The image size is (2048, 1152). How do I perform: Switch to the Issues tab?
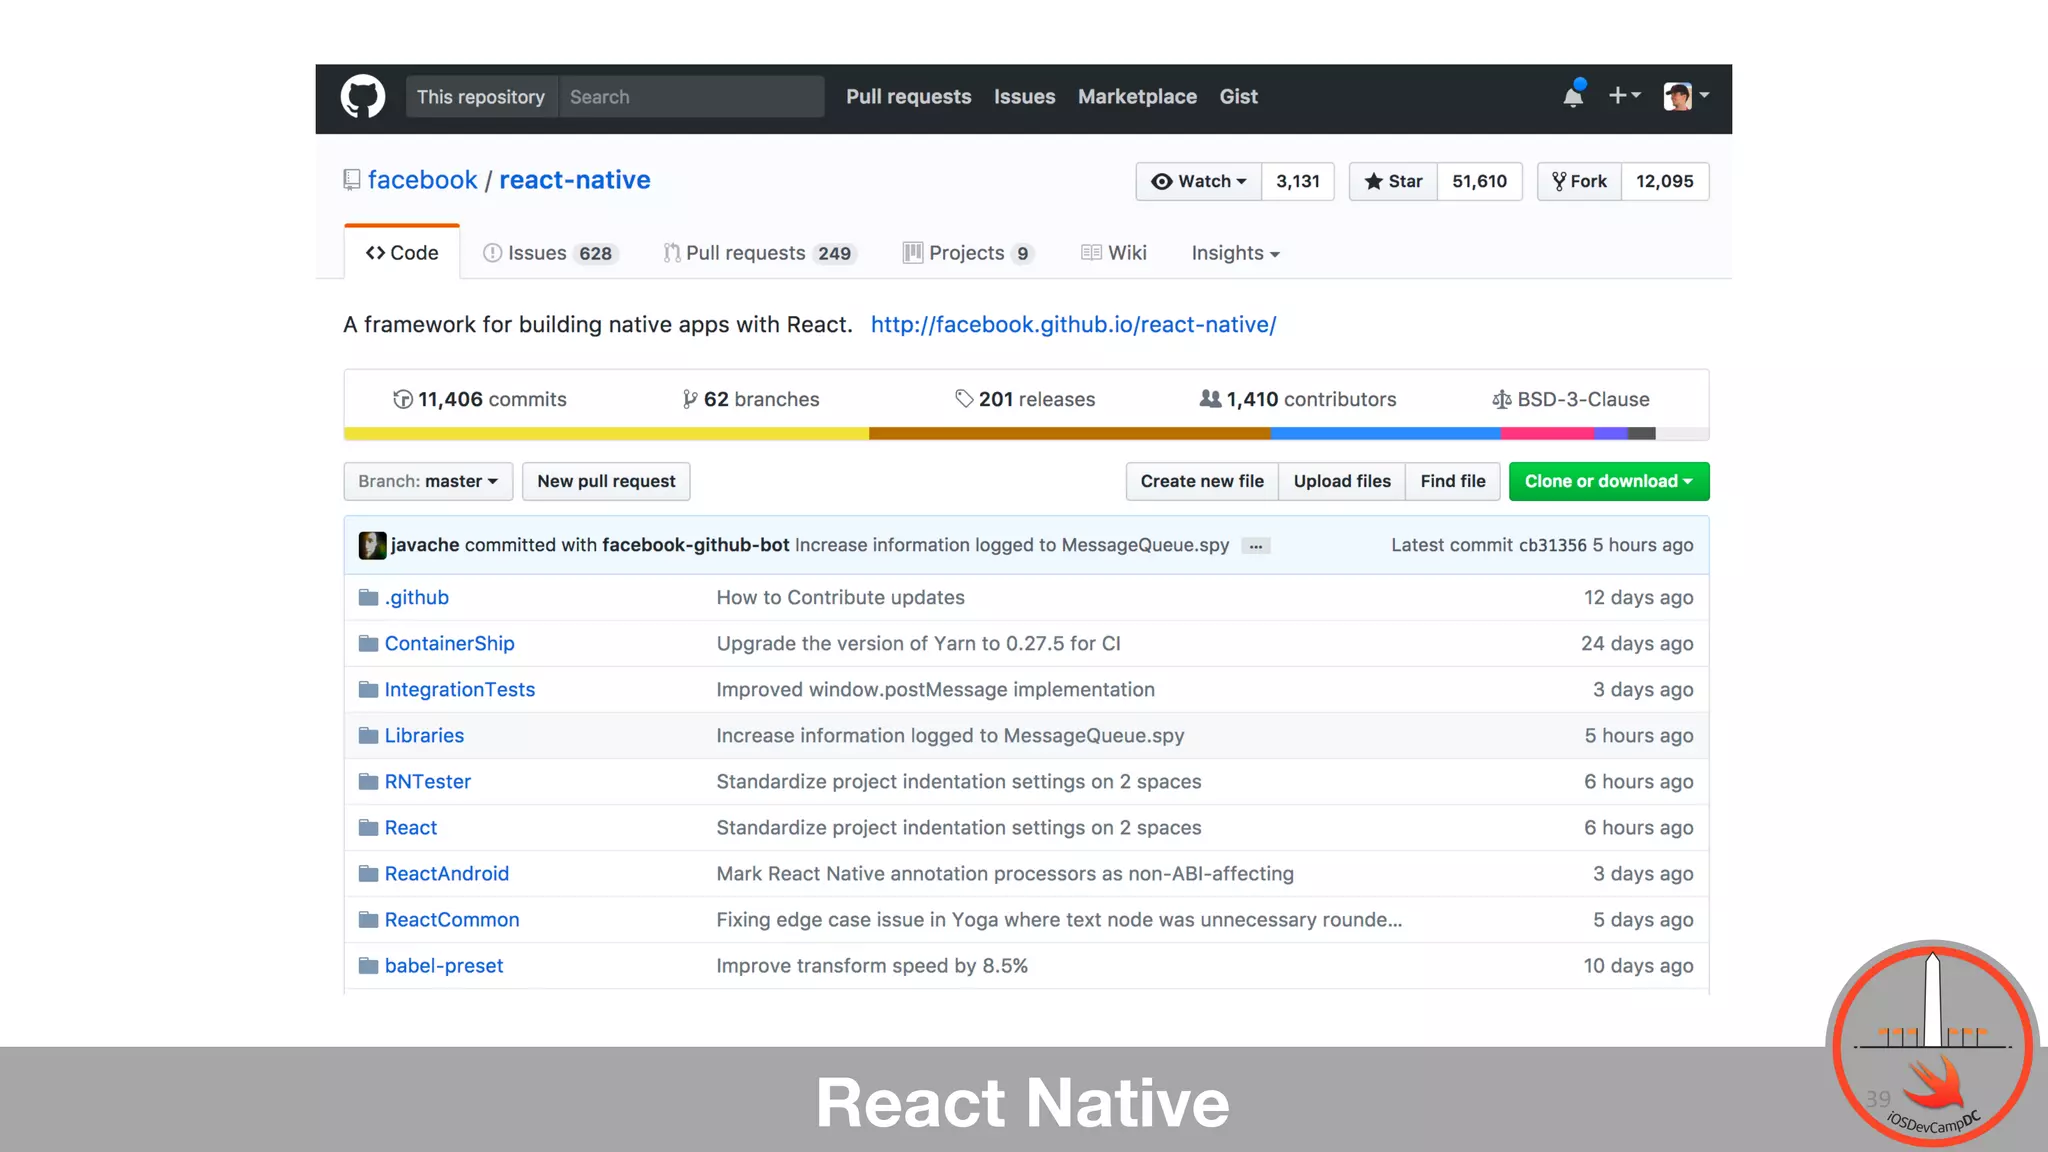point(549,253)
